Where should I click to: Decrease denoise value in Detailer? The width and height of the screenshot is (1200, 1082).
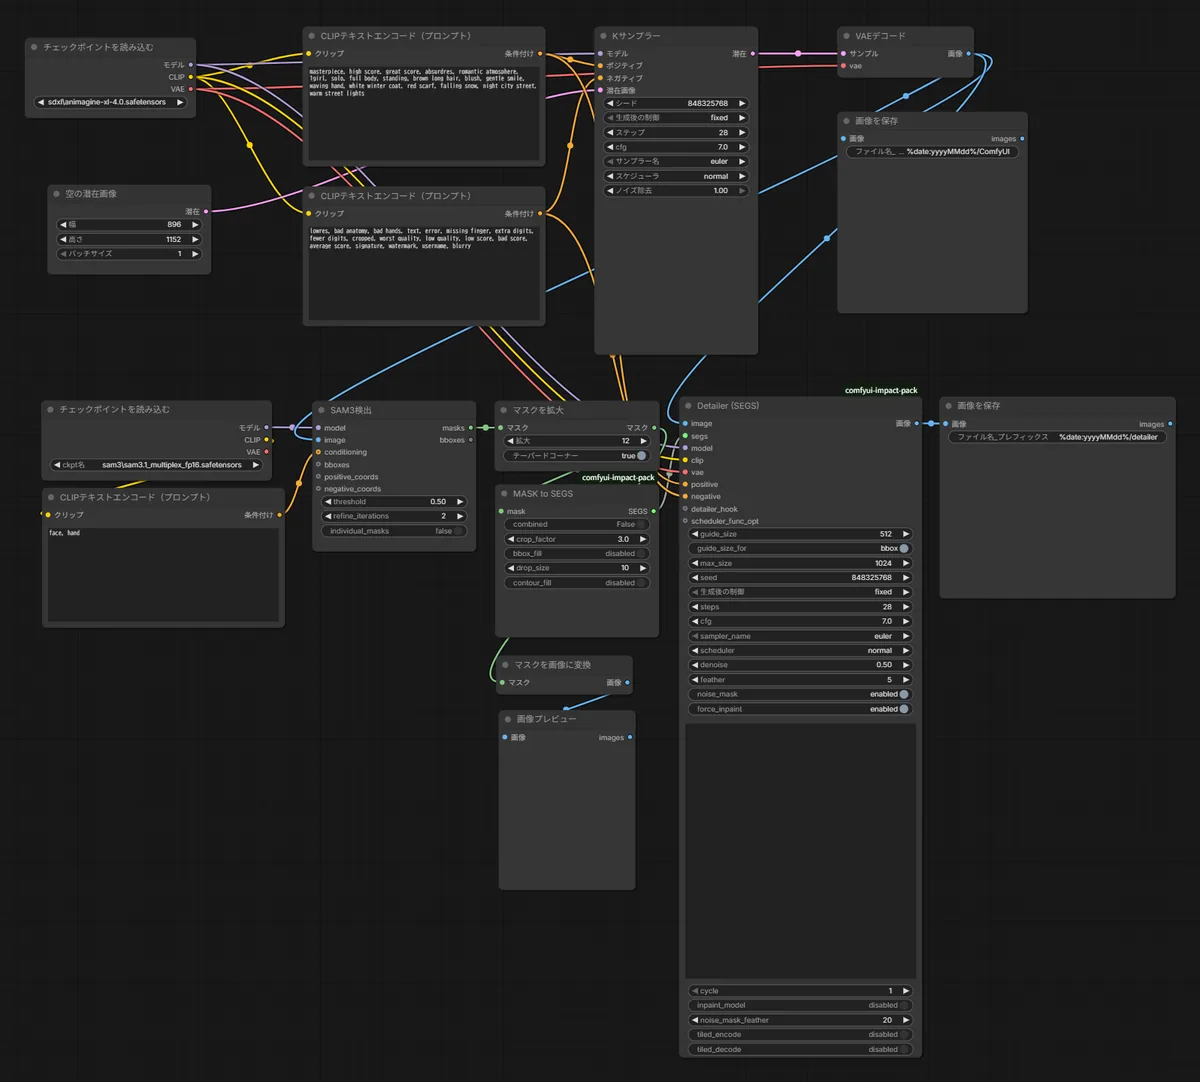(x=694, y=665)
